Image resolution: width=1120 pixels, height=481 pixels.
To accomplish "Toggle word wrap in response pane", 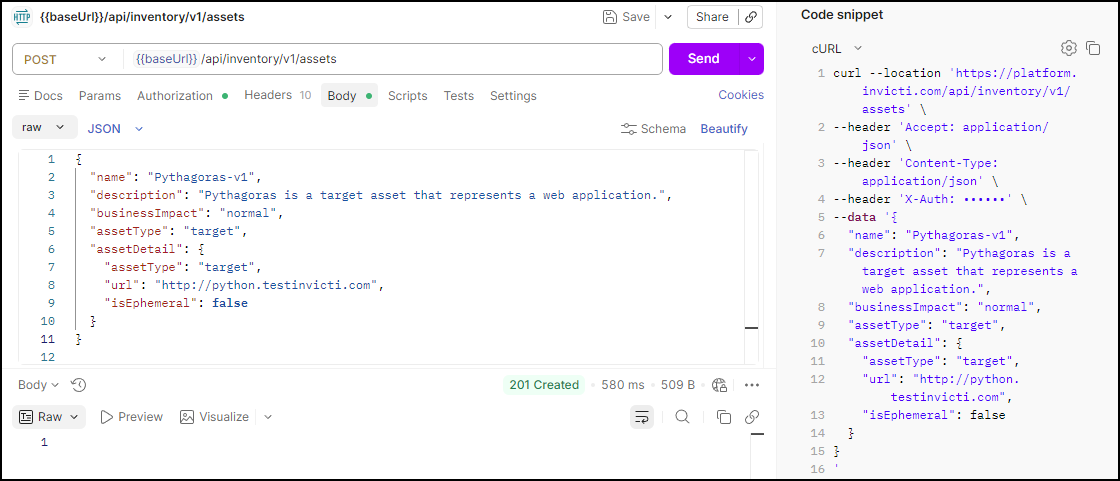I will coord(641,417).
